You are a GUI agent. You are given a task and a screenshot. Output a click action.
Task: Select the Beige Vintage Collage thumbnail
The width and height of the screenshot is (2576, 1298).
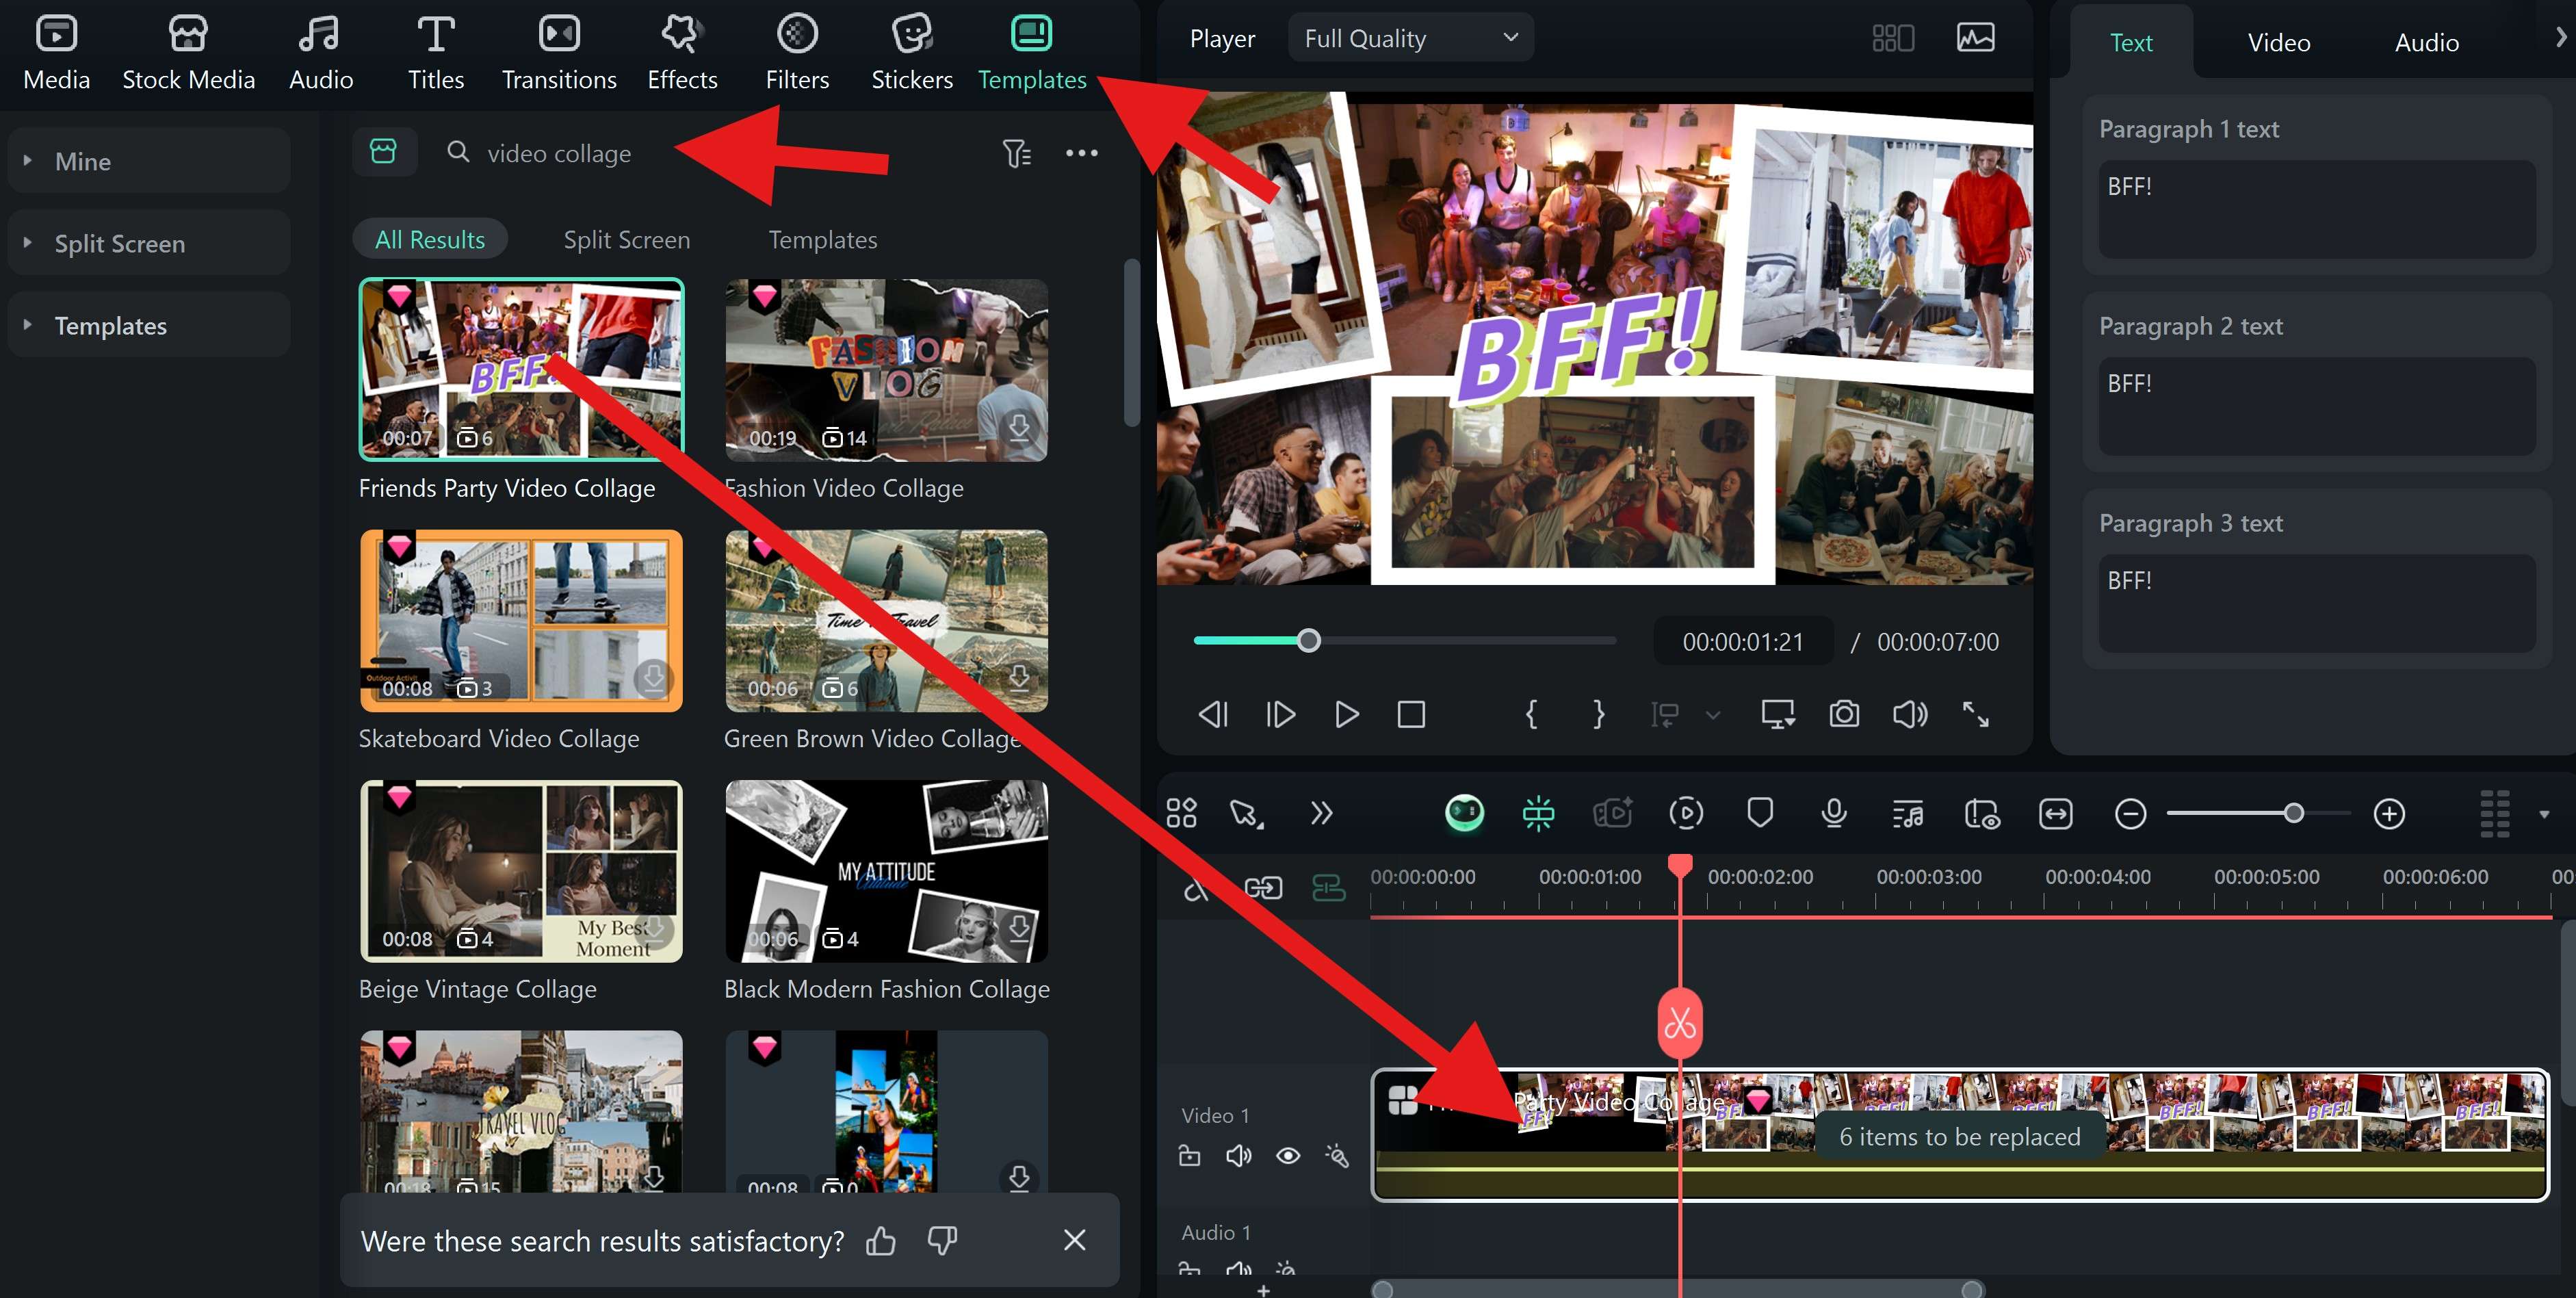point(521,871)
